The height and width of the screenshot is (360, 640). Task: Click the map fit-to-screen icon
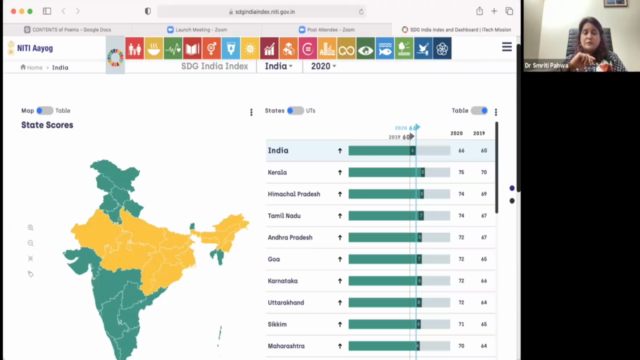(x=31, y=258)
